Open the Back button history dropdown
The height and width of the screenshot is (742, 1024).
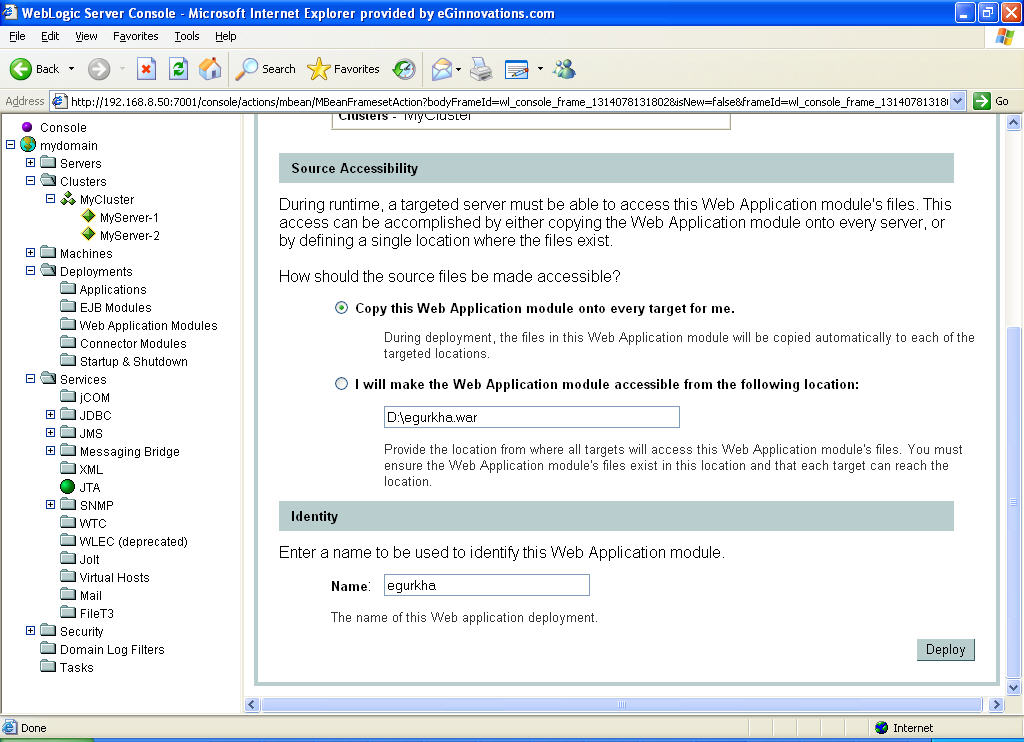(x=71, y=69)
